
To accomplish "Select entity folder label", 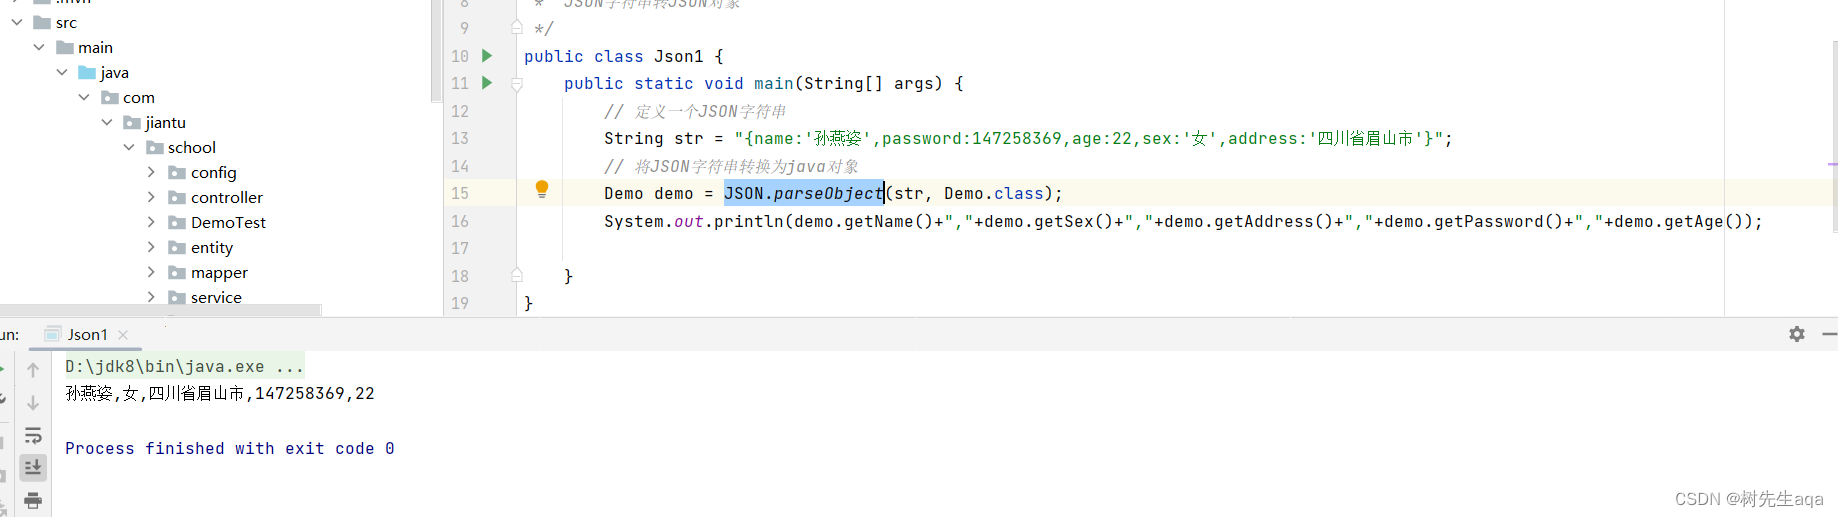I will click(x=212, y=247).
